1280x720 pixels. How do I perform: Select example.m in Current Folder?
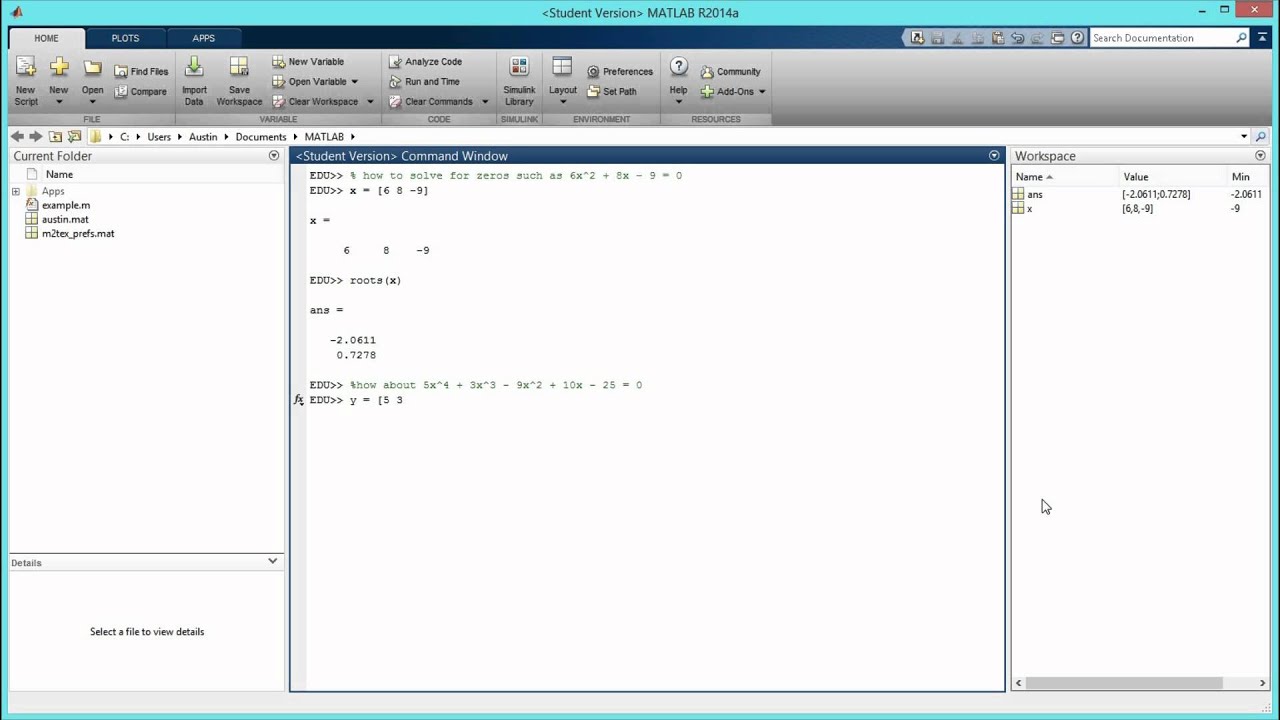pyautogui.click(x=65, y=205)
